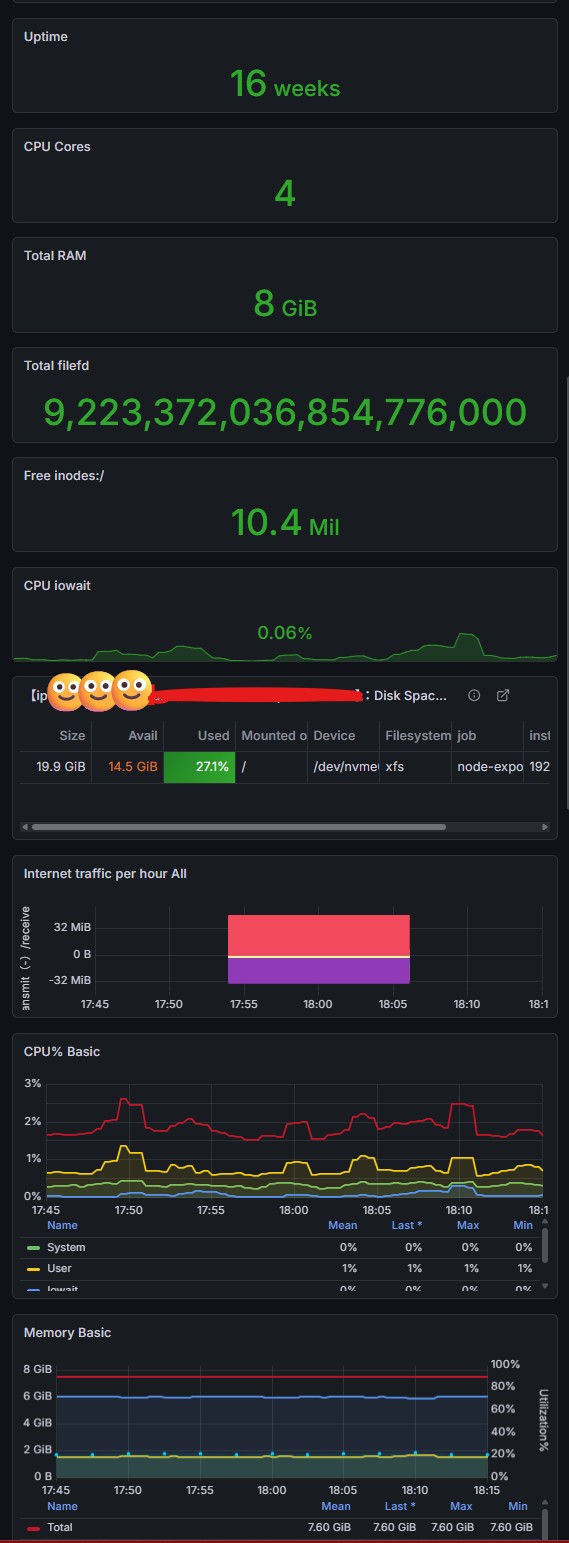
Task: Click the CPU% Basic legend vertical scrollbar
Action: (x=545, y=1247)
